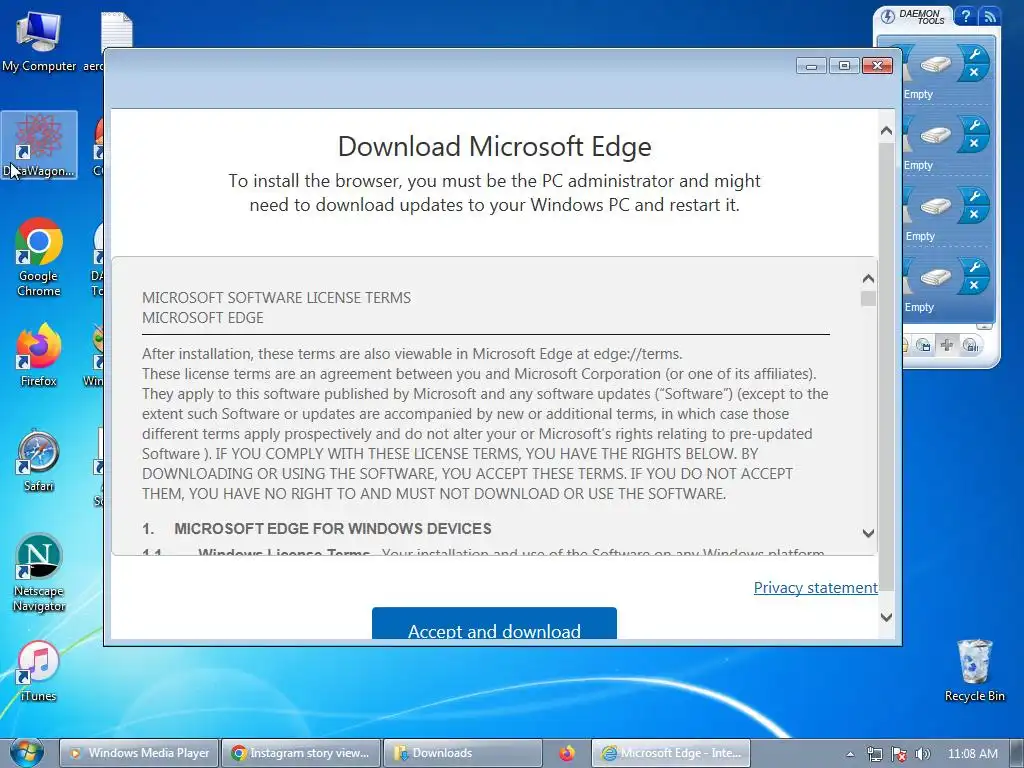The height and width of the screenshot is (768, 1024).
Task: Open Daemon Tools help question mark
Action: (966, 16)
